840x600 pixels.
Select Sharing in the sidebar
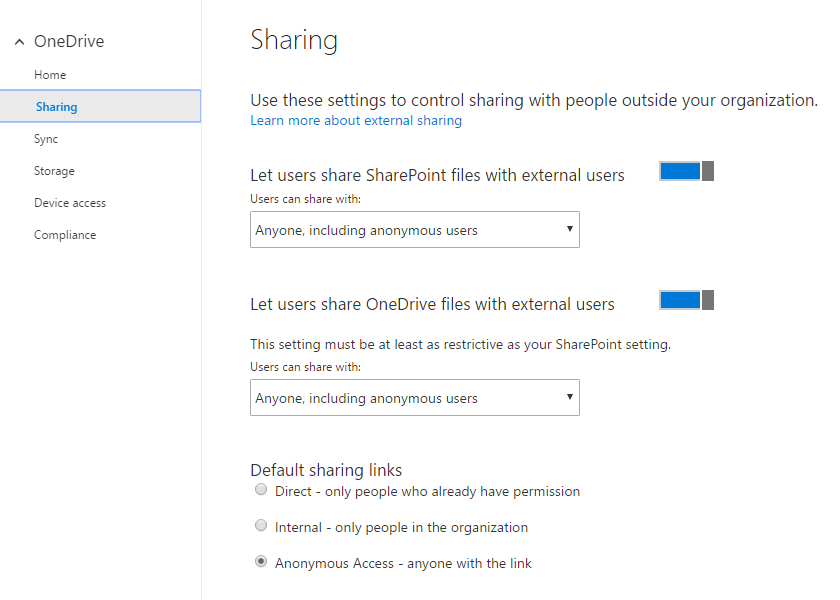click(x=100, y=106)
